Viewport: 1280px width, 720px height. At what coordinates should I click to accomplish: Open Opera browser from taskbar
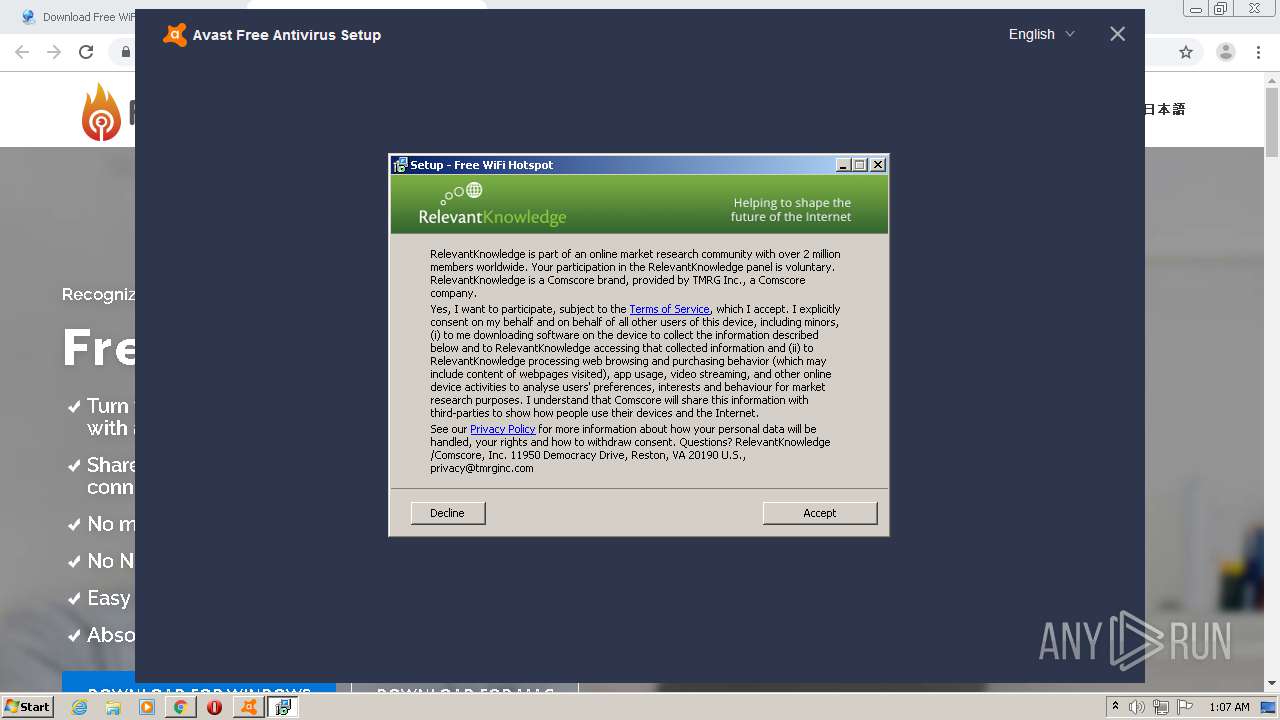coord(214,707)
